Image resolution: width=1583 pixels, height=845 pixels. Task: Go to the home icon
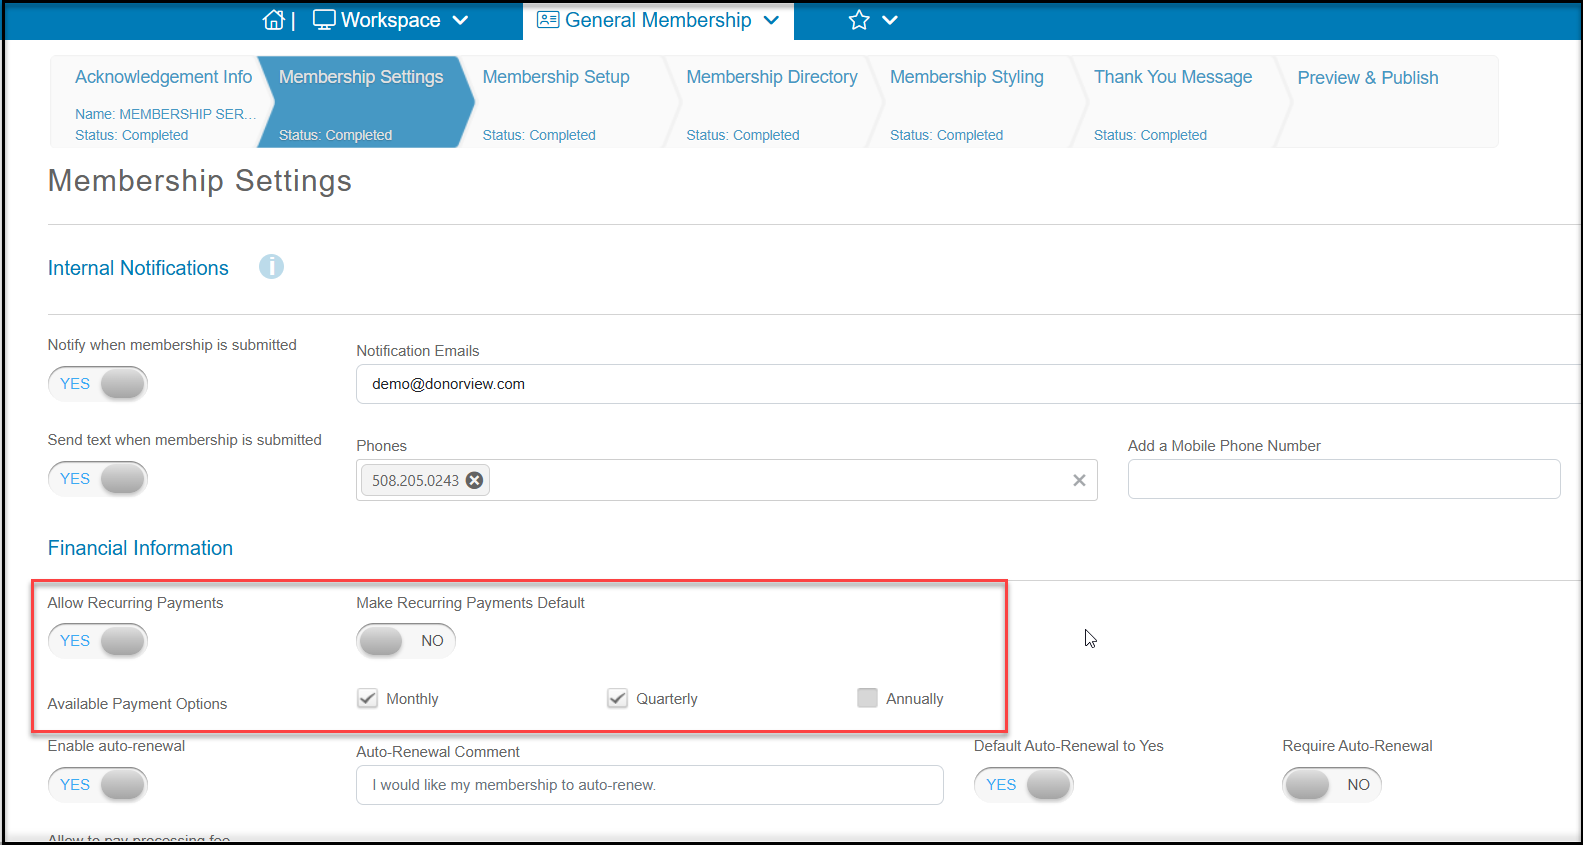[273, 20]
